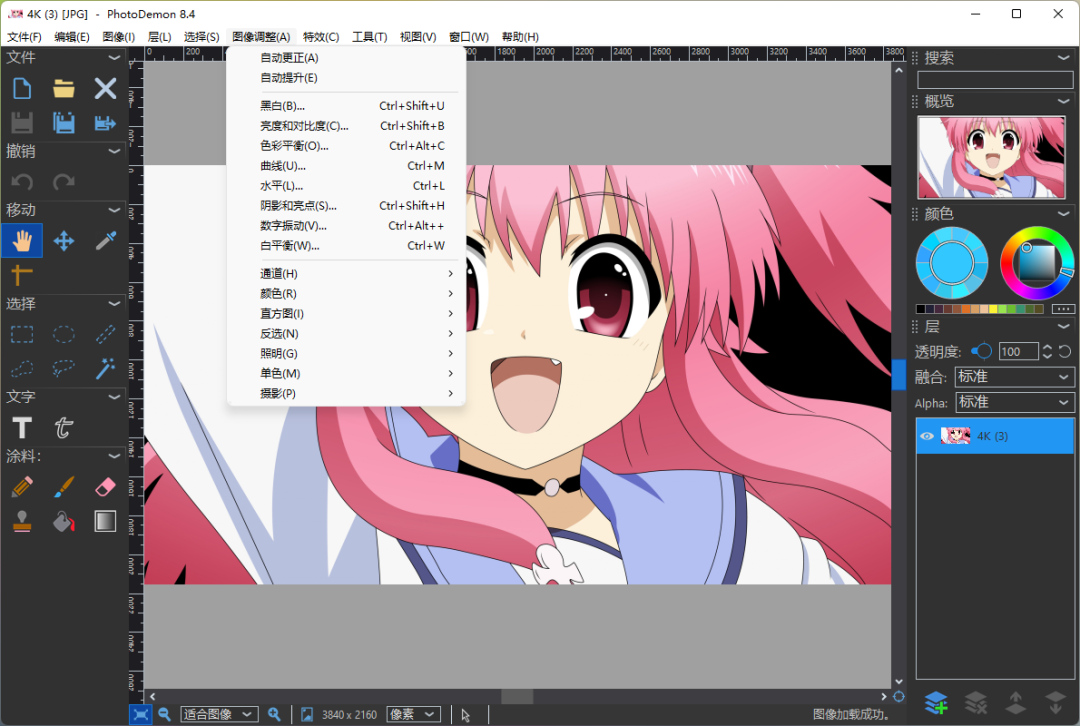
Task: Open the 特效(C) menu
Action: point(321,36)
